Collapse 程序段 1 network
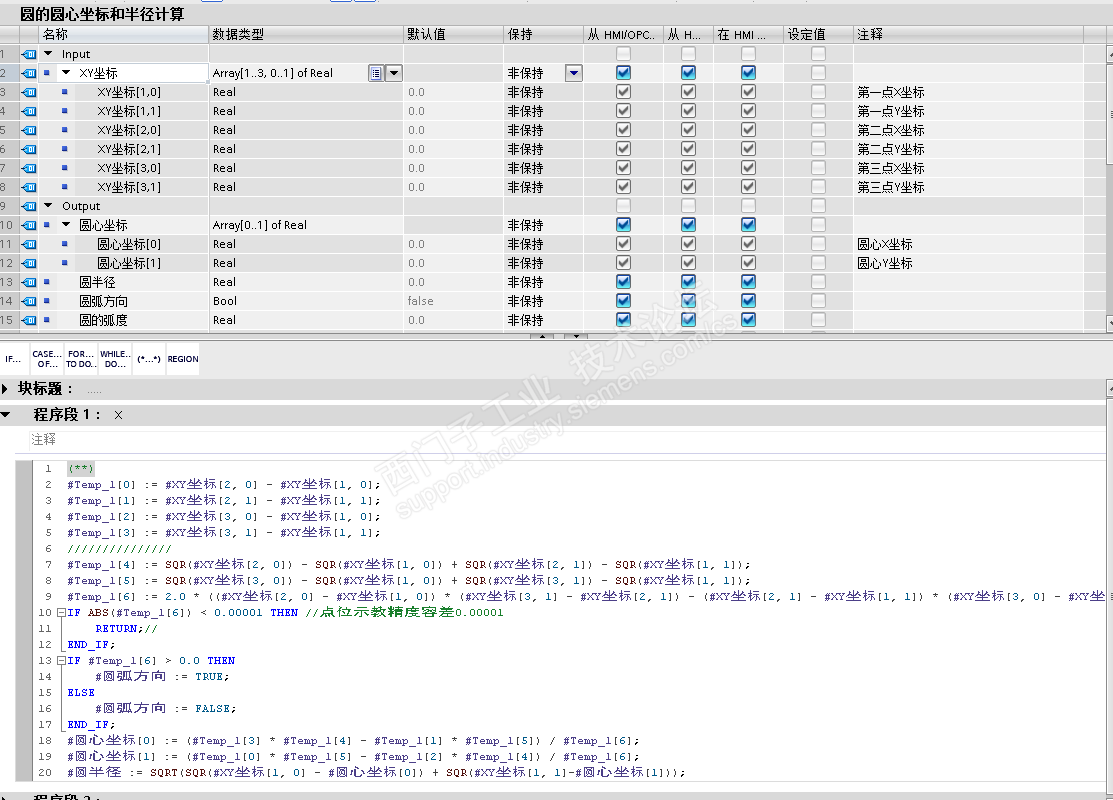The height and width of the screenshot is (800, 1113). [x=6, y=415]
